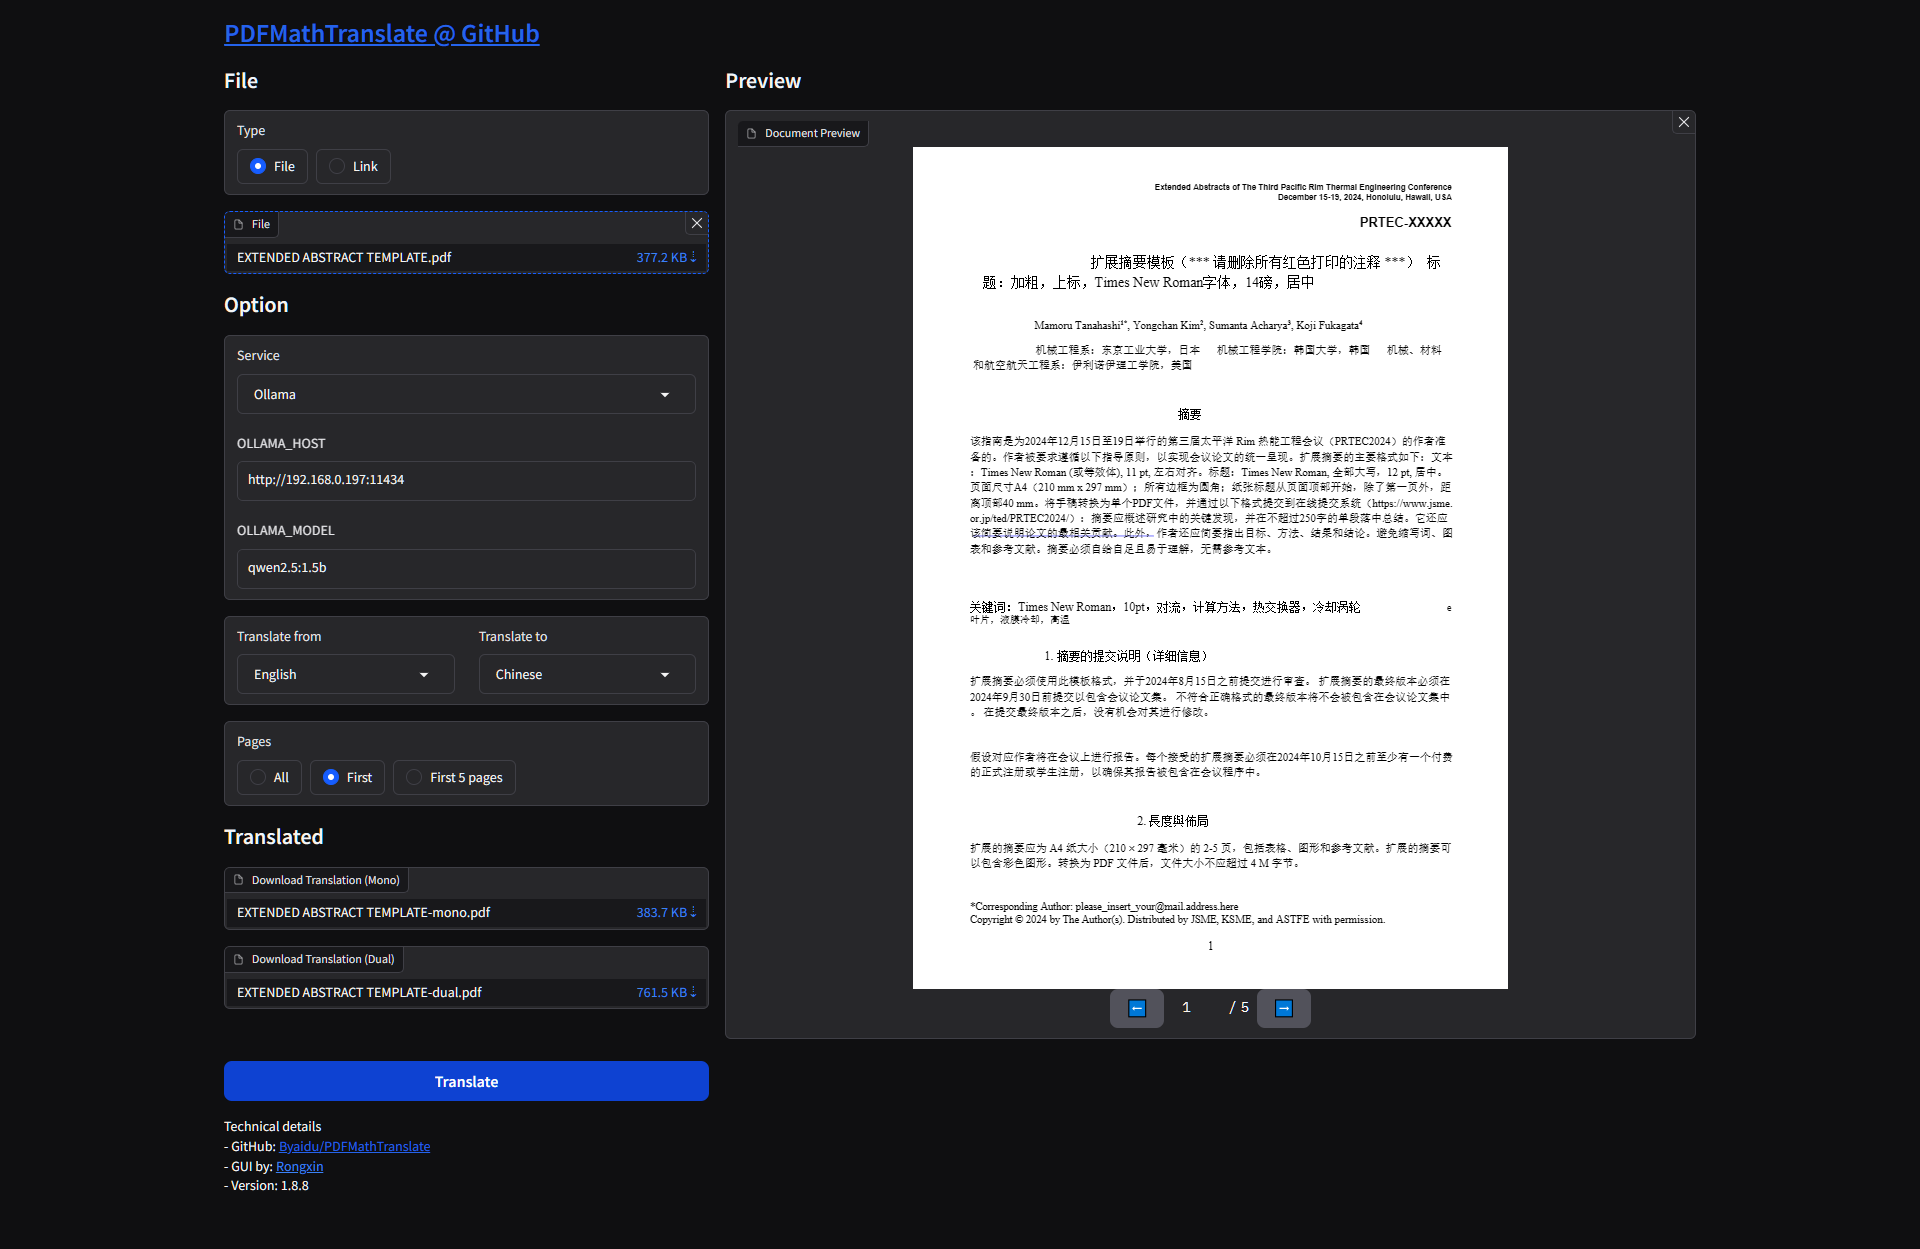
Task: Open the PDFMathTranslate @ GitHub link
Action: click(x=381, y=34)
